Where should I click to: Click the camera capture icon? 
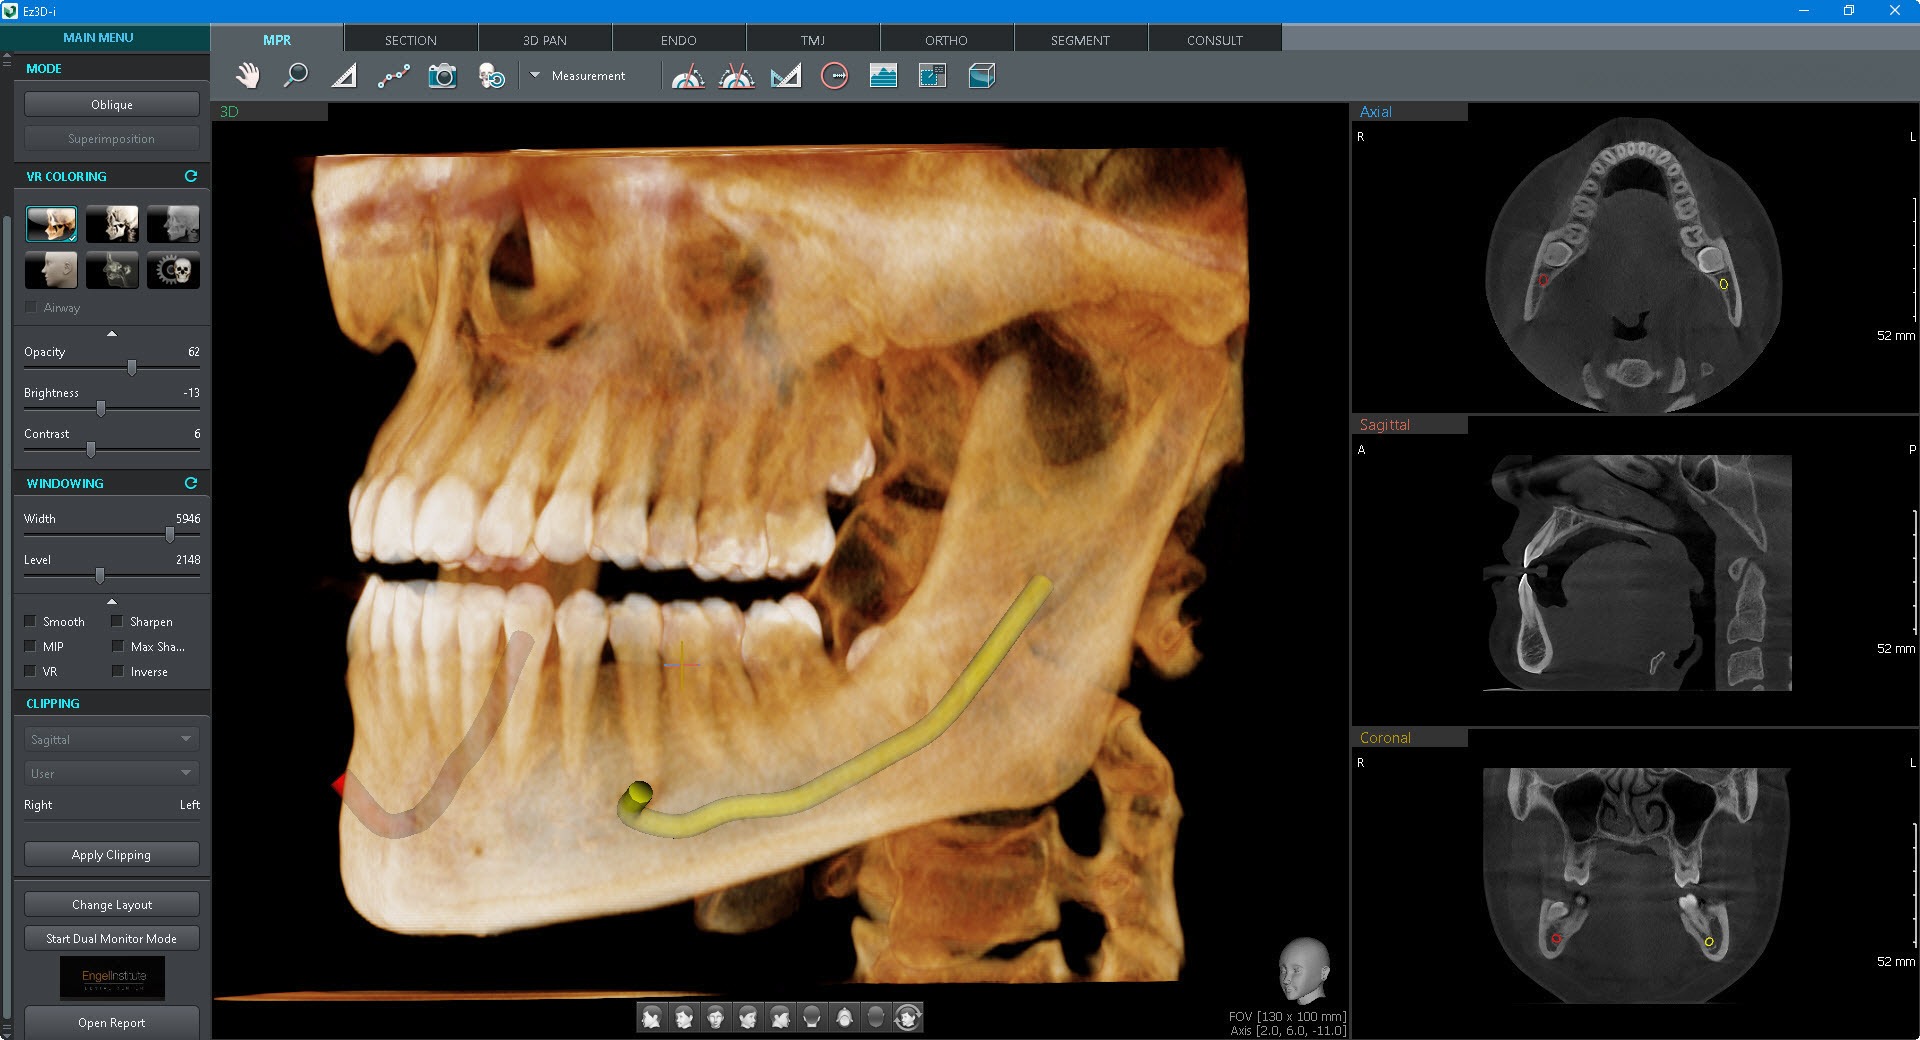point(442,76)
